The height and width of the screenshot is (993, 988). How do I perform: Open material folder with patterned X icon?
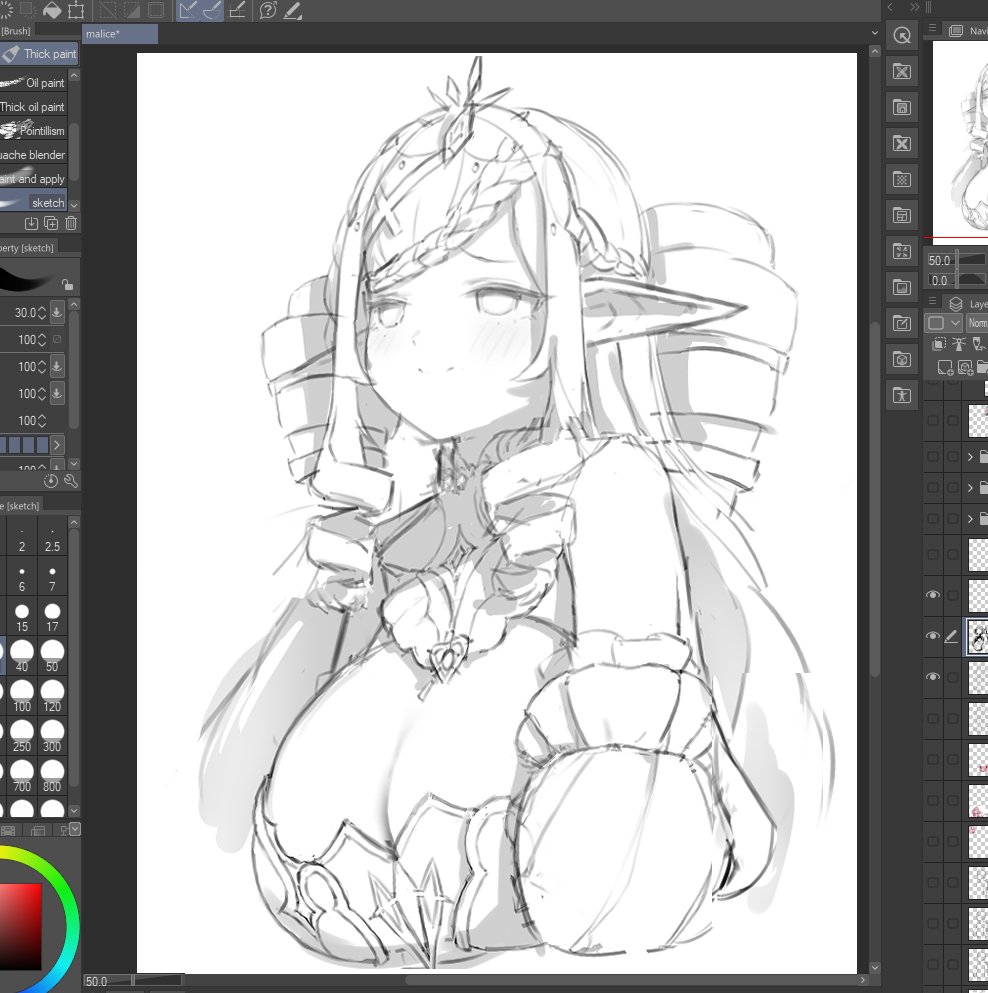point(902,72)
